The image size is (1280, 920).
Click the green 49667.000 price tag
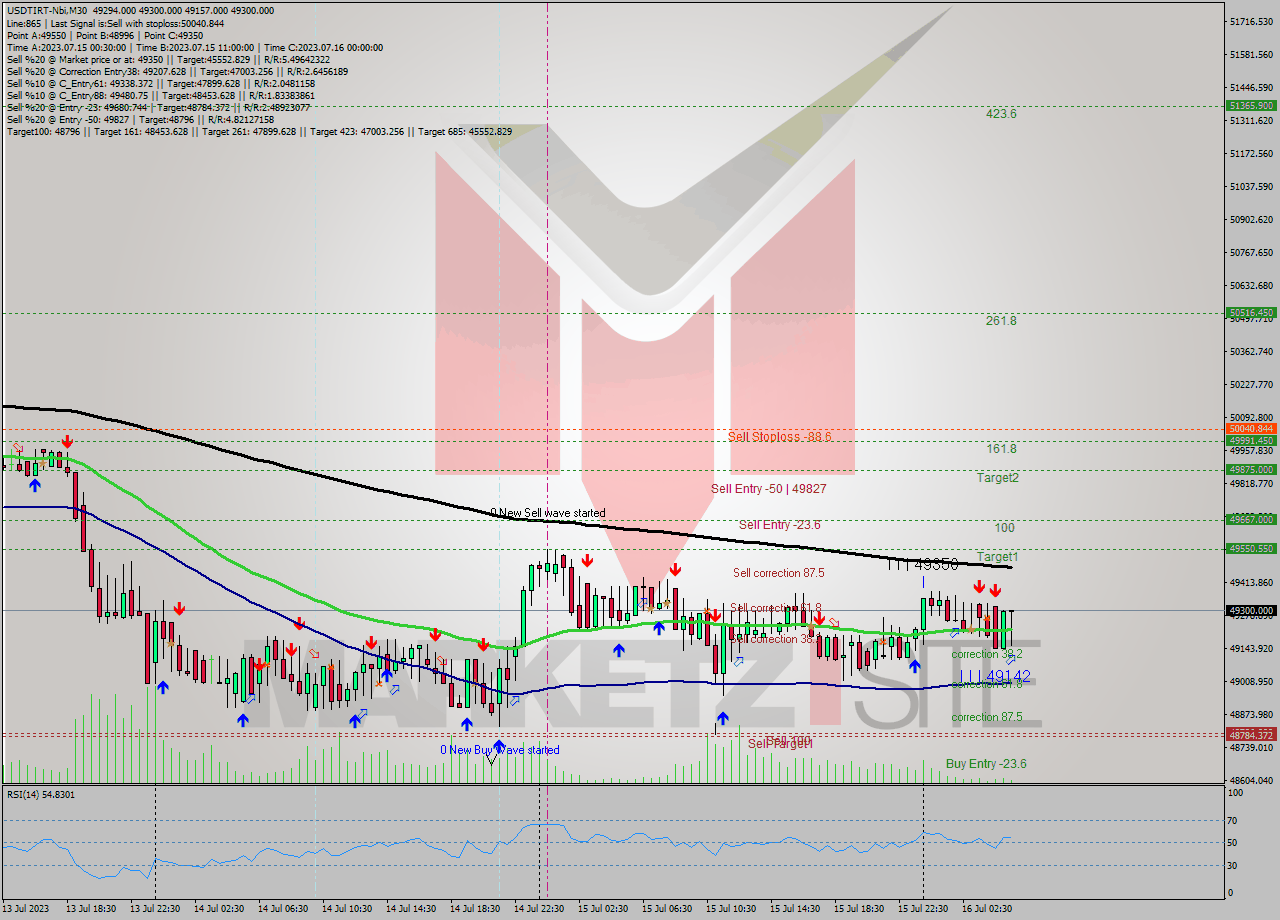tap(1251, 519)
